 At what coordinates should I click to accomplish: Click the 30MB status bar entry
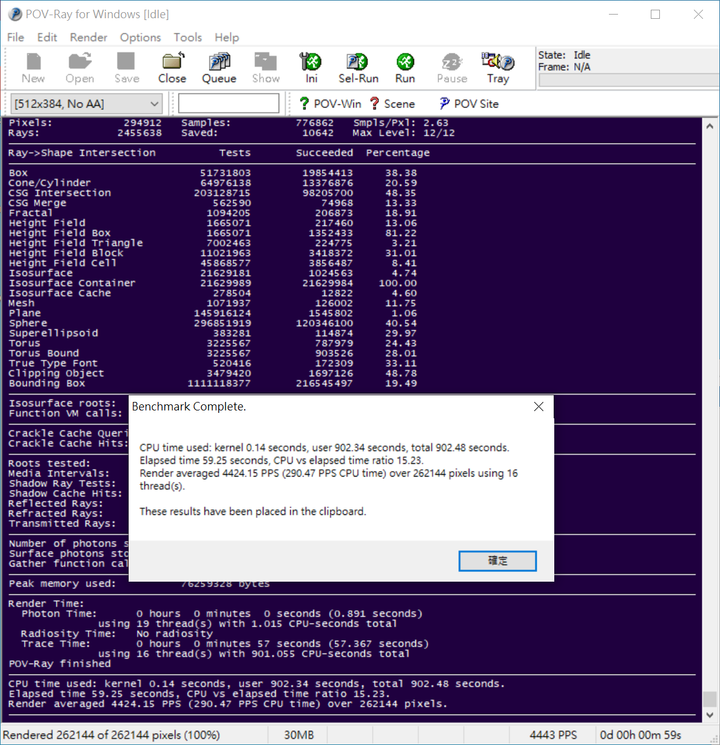tap(298, 735)
